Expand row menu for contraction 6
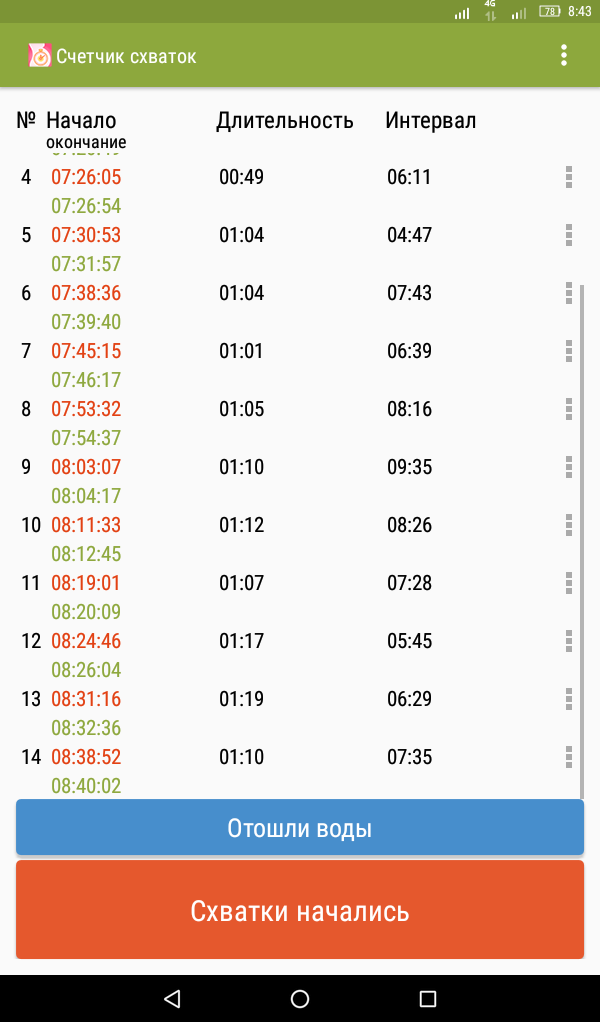This screenshot has height=1022, width=600. click(569, 293)
